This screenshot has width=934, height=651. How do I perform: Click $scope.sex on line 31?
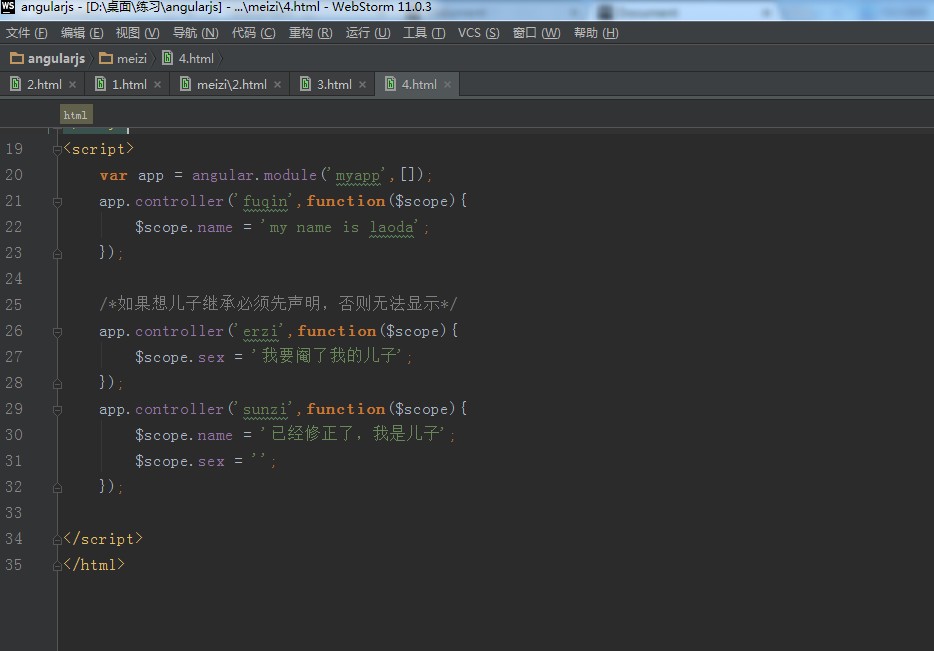click(180, 461)
